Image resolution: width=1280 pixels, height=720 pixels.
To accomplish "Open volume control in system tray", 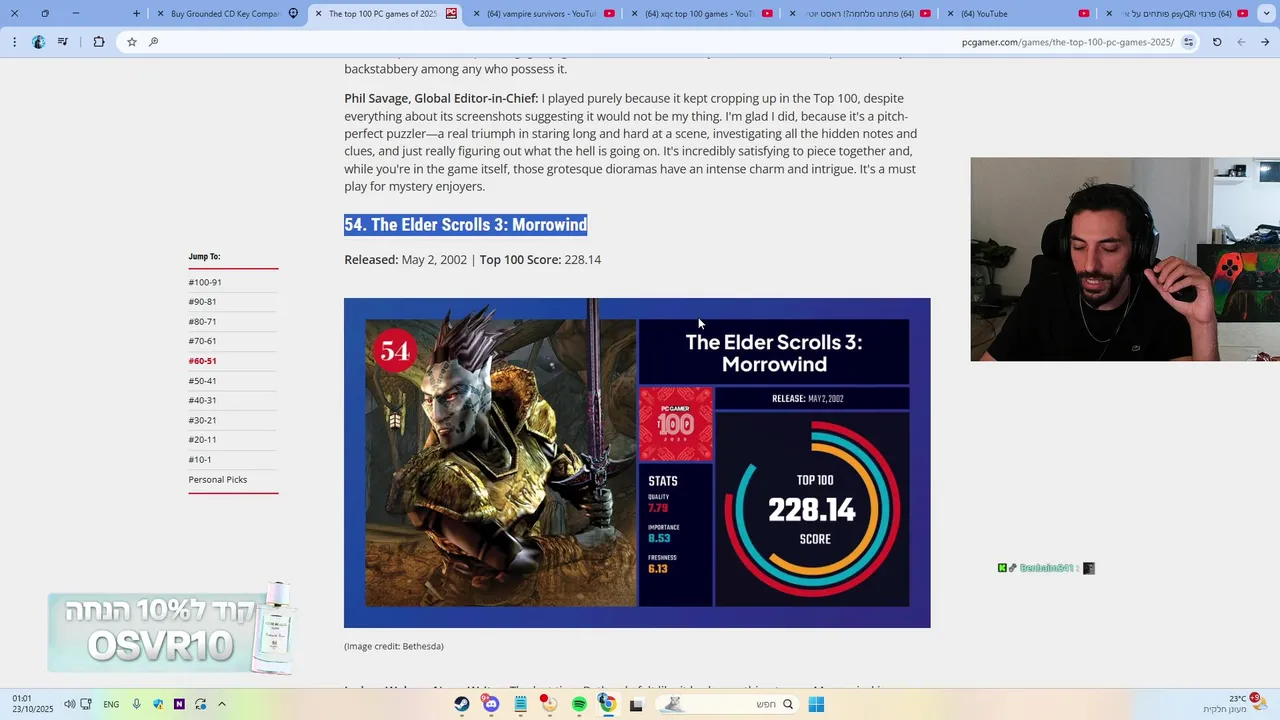I will [69, 704].
